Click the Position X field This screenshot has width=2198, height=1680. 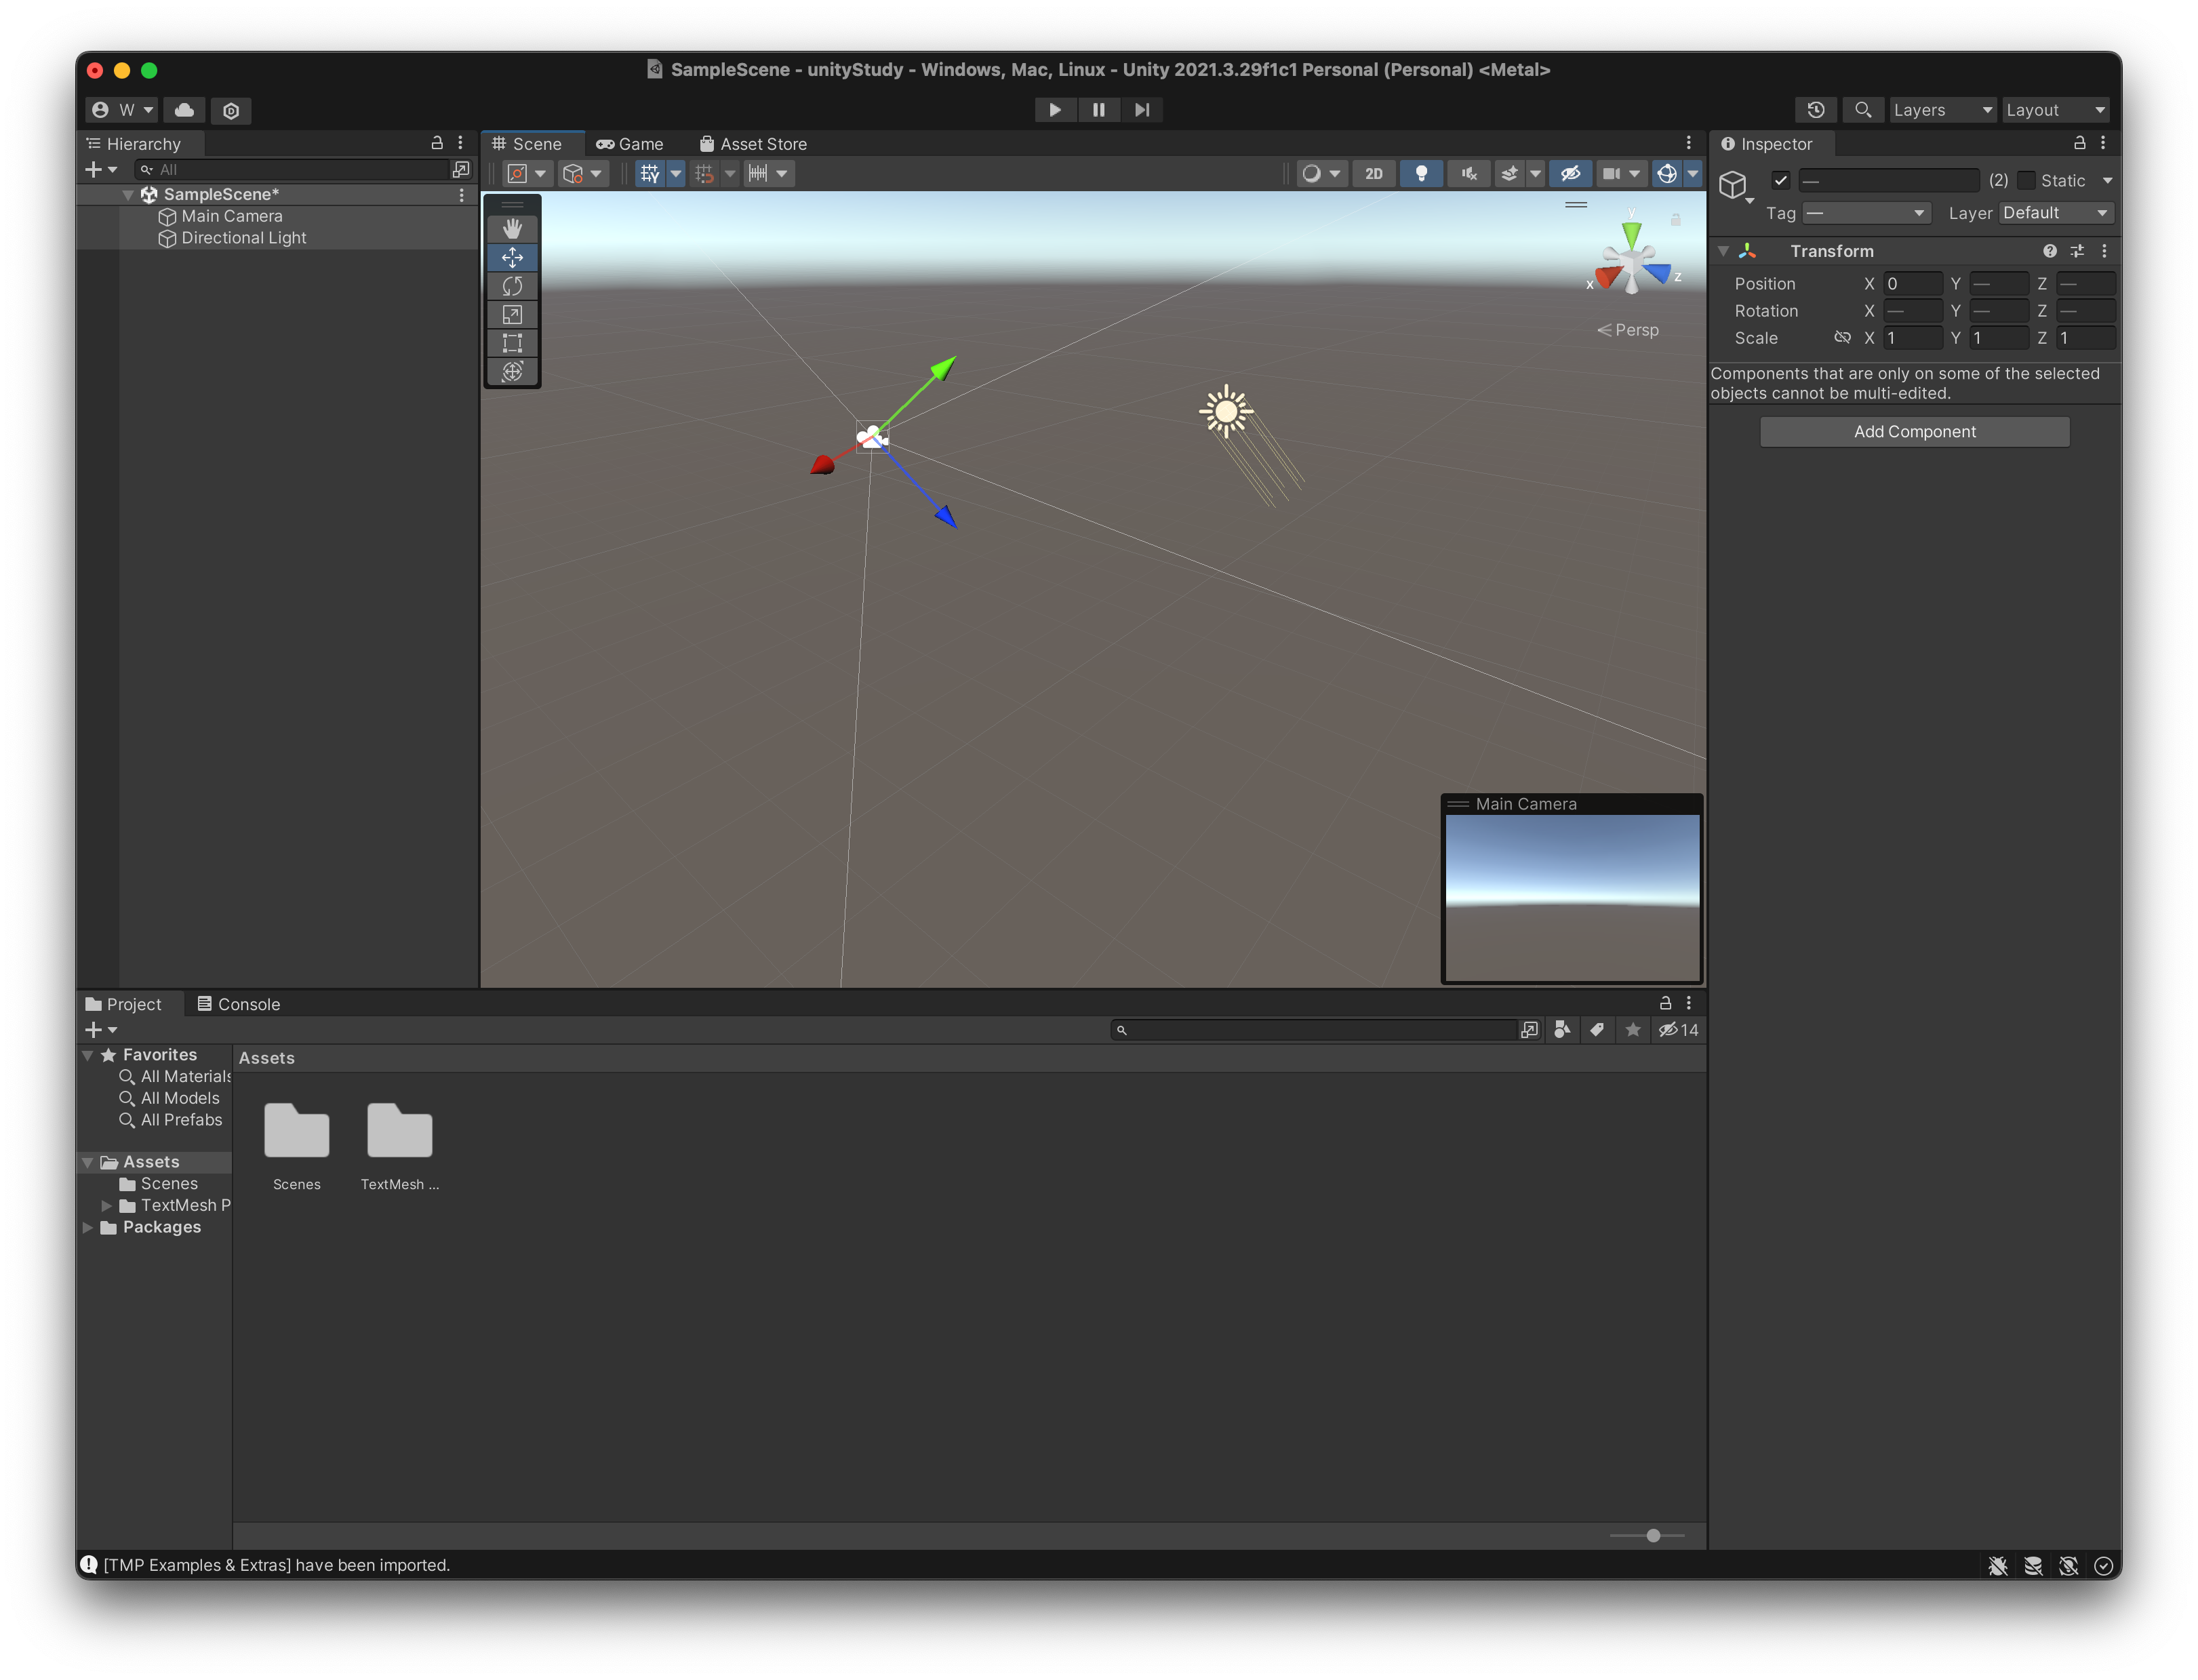click(1912, 284)
